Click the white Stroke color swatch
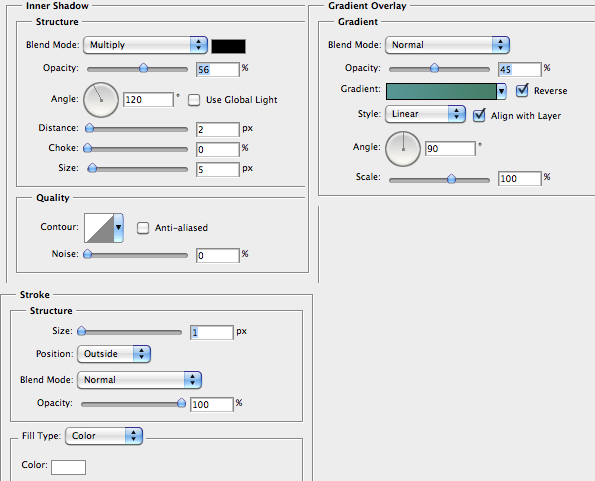 pyautogui.click(x=69, y=467)
